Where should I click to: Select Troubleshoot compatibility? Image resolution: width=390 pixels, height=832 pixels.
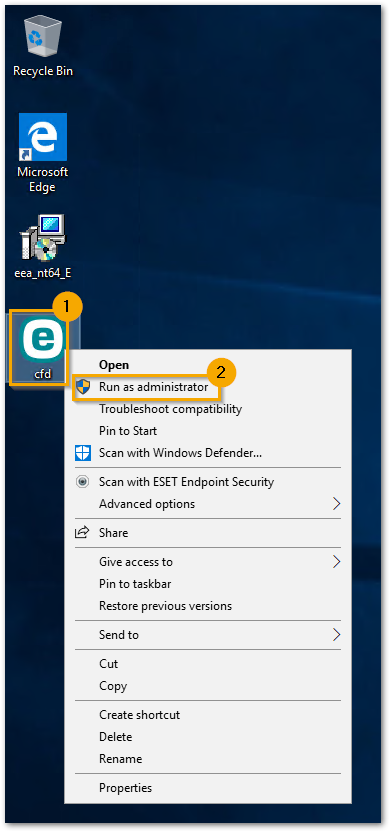208,409
